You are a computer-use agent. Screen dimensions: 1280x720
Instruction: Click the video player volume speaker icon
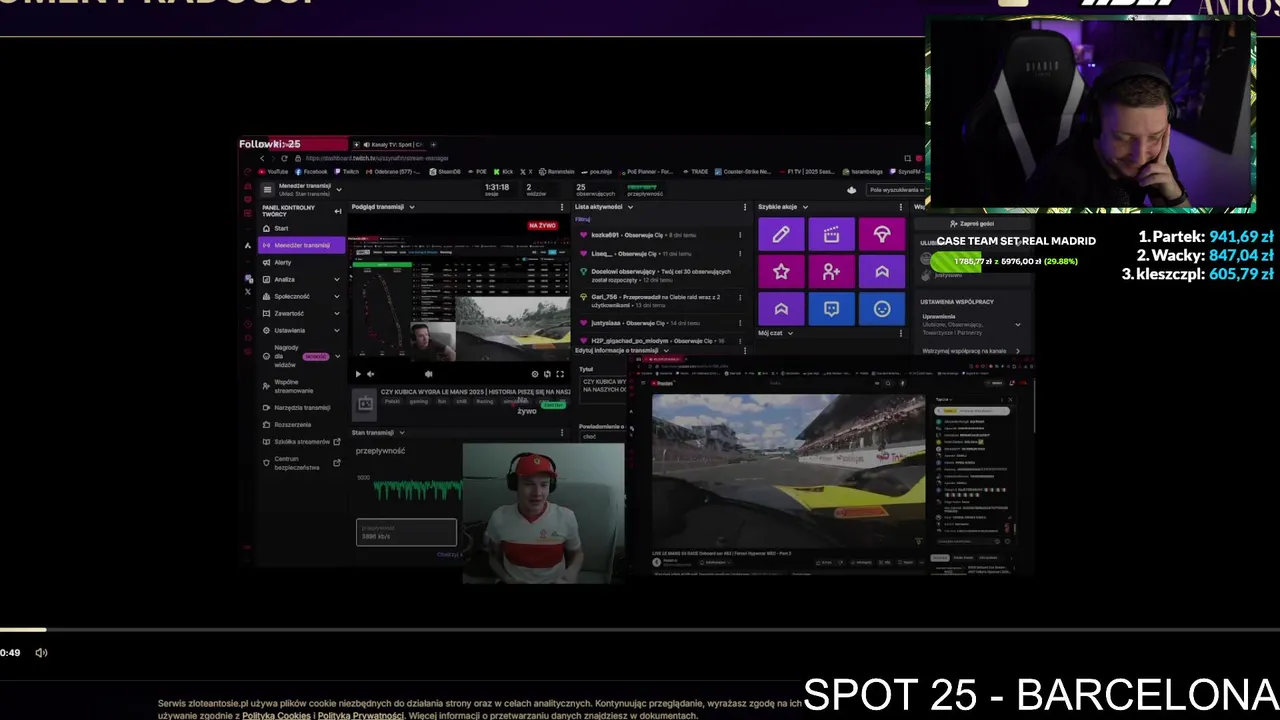pos(41,653)
